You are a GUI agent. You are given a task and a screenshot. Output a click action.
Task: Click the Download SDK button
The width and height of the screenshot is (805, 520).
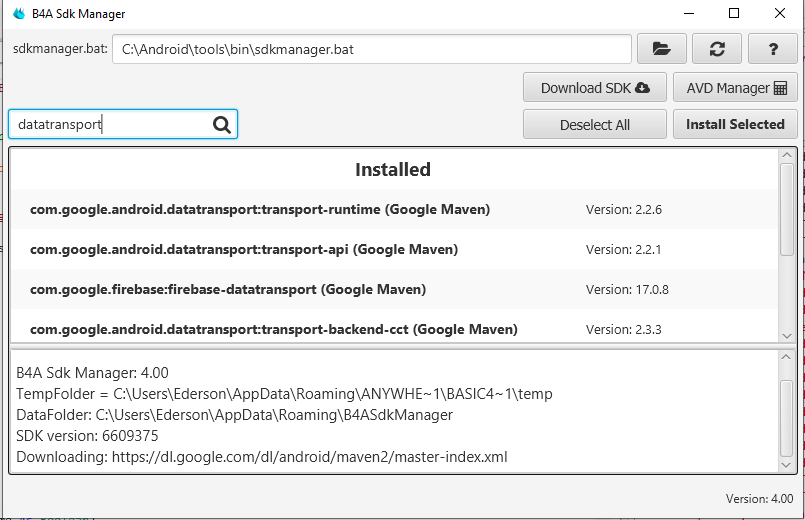pos(594,88)
